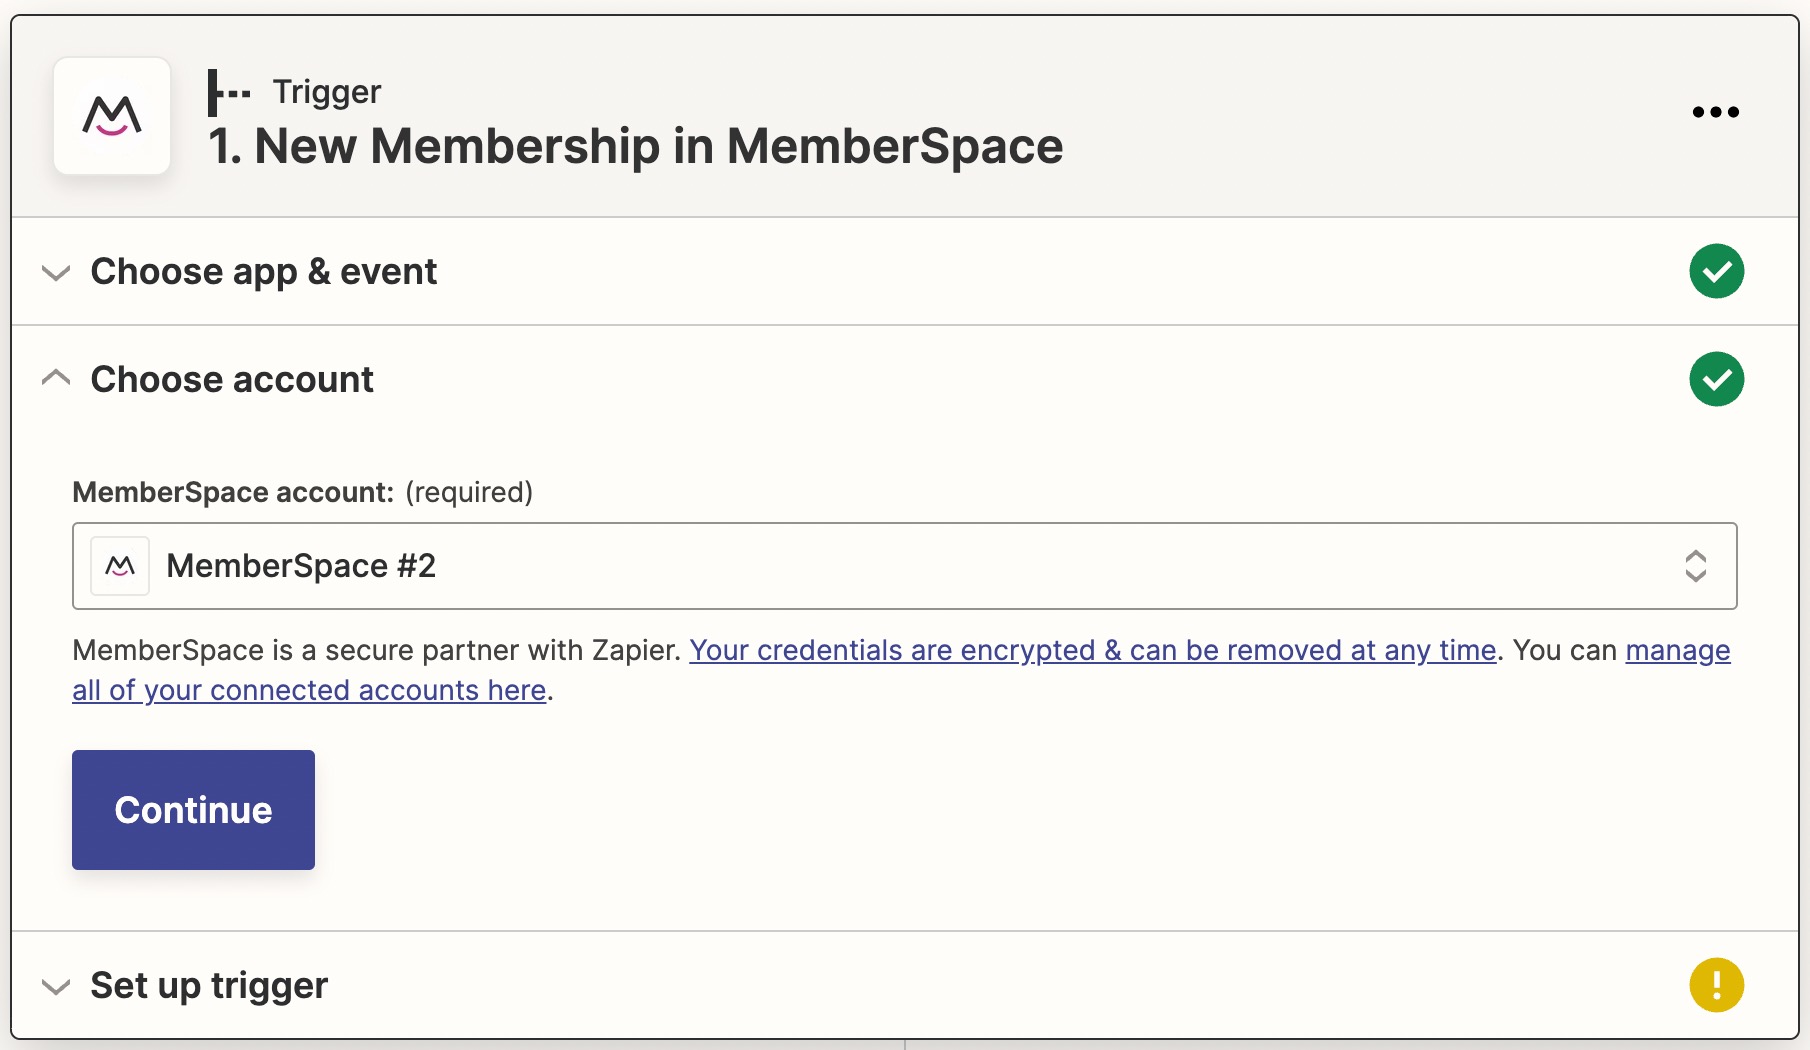This screenshot has width=1810, height=1050.
Task: Click the Choose account heading
Action: coord(232,379)
